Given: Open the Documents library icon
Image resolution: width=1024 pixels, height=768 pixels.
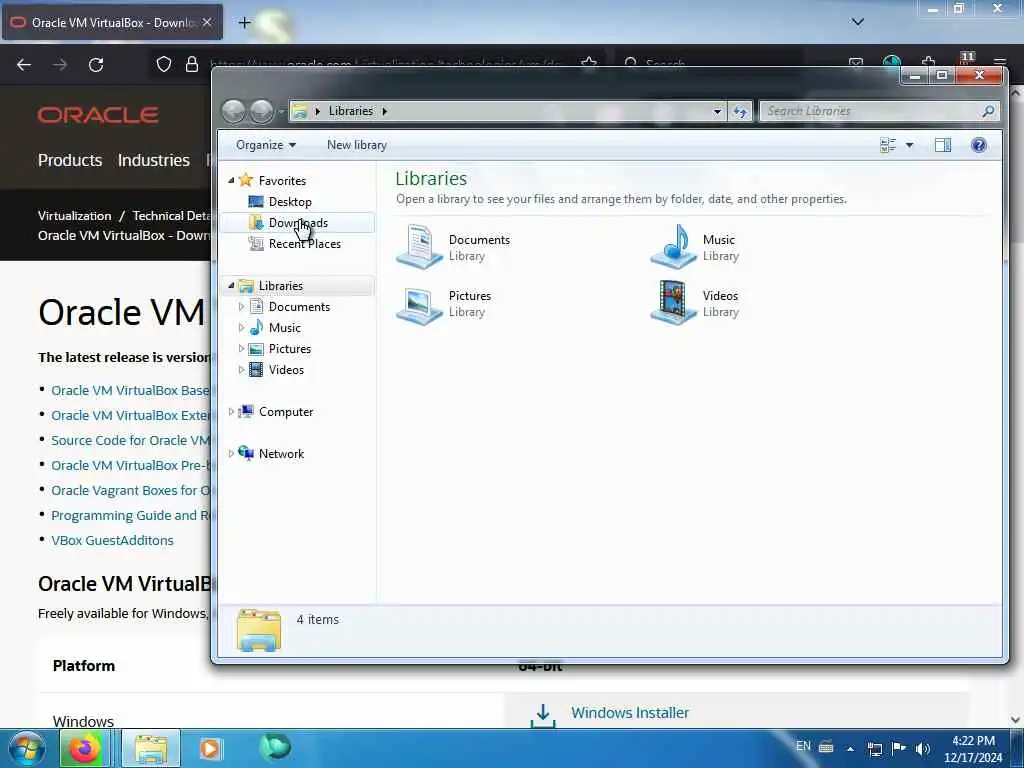Looking at the screenshot, I should [x=420, y=246].
